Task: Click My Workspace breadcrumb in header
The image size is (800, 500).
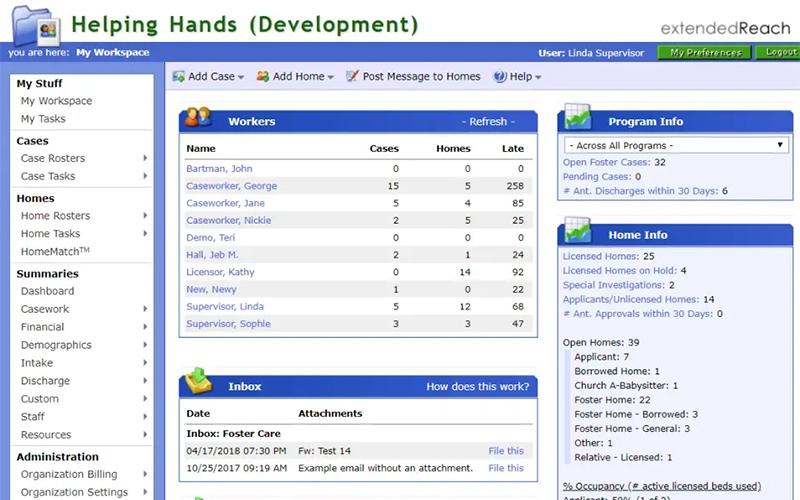Action: 113,53
